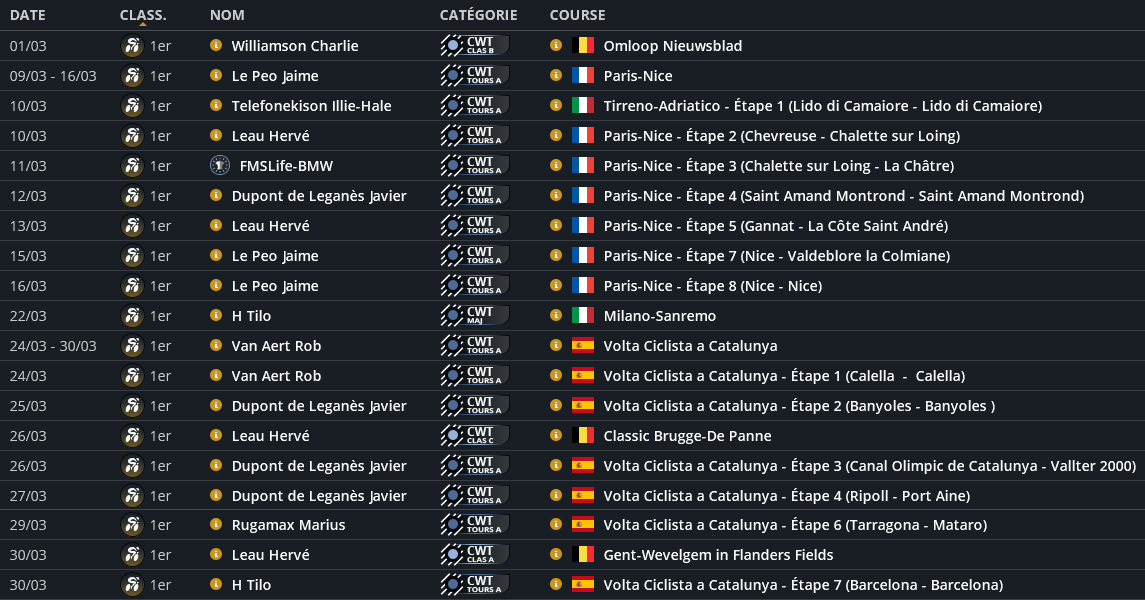Open info icon next to Telefonekison Illie-Hale

pyautogui.click(x=215, y=106)
